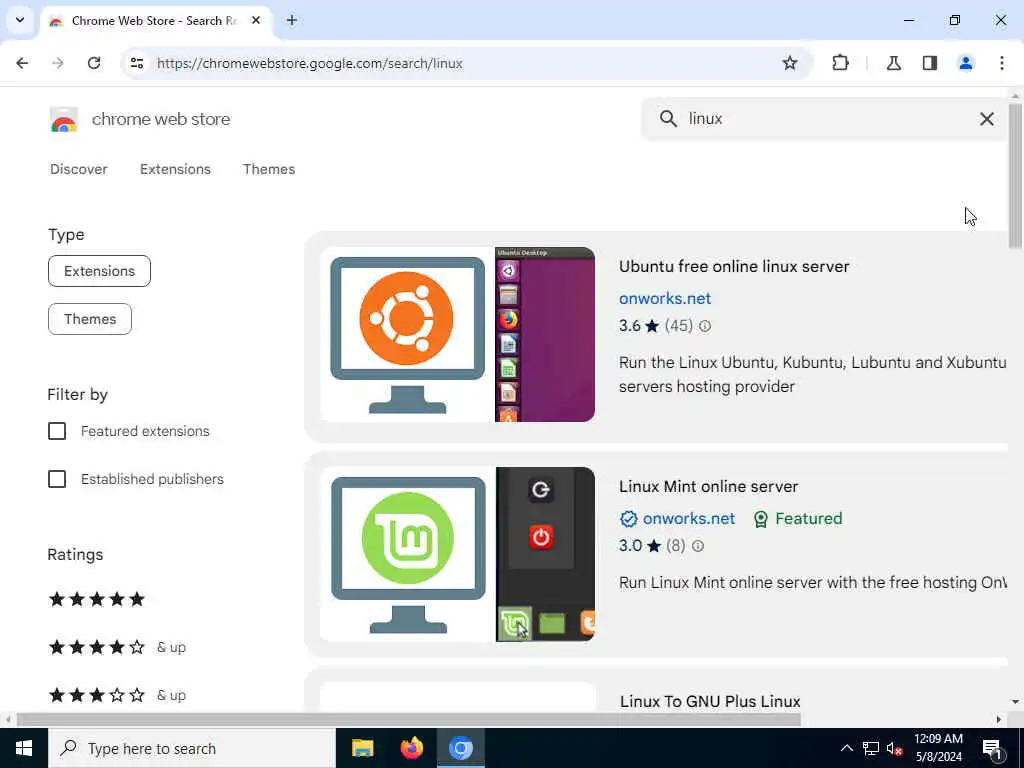Open a new tab with plus button
The height and width of the screenshot is (768, 1024).
tap(292, 21)
